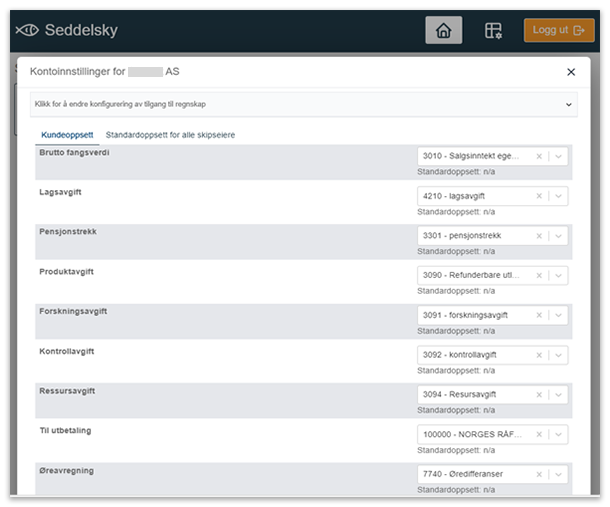The height and width of the screenshot is (507, 610).
Task: Open the table settings icon
Action: coord(493,30)
